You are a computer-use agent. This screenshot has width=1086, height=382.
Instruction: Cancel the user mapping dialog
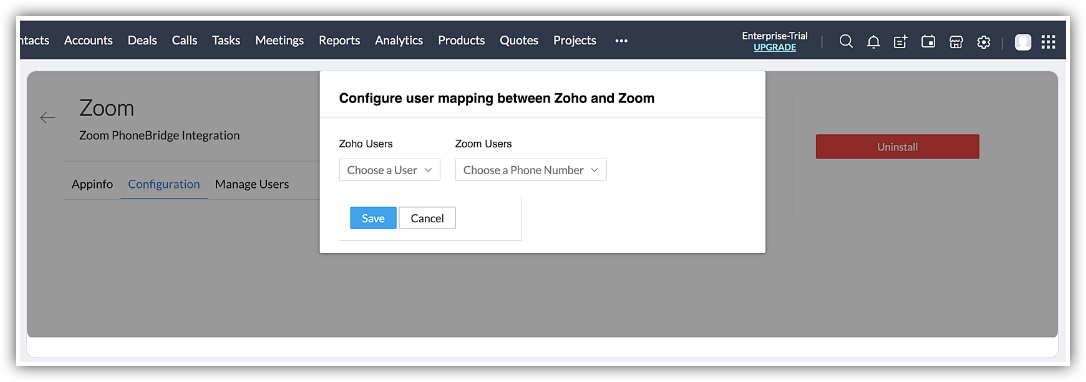click(x=427, y=218)
